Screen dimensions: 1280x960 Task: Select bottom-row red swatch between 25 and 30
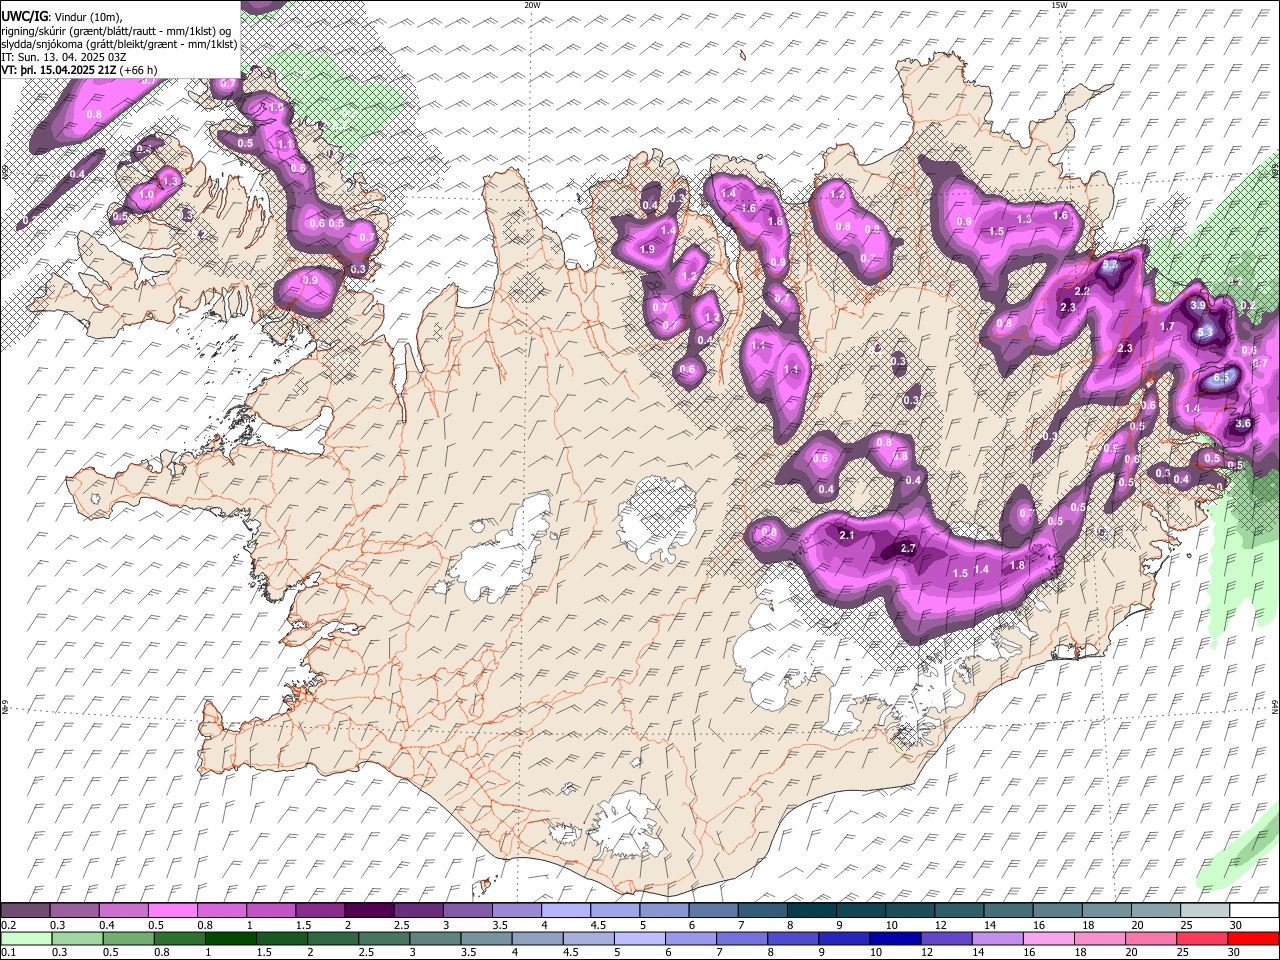pos(1200,938)
